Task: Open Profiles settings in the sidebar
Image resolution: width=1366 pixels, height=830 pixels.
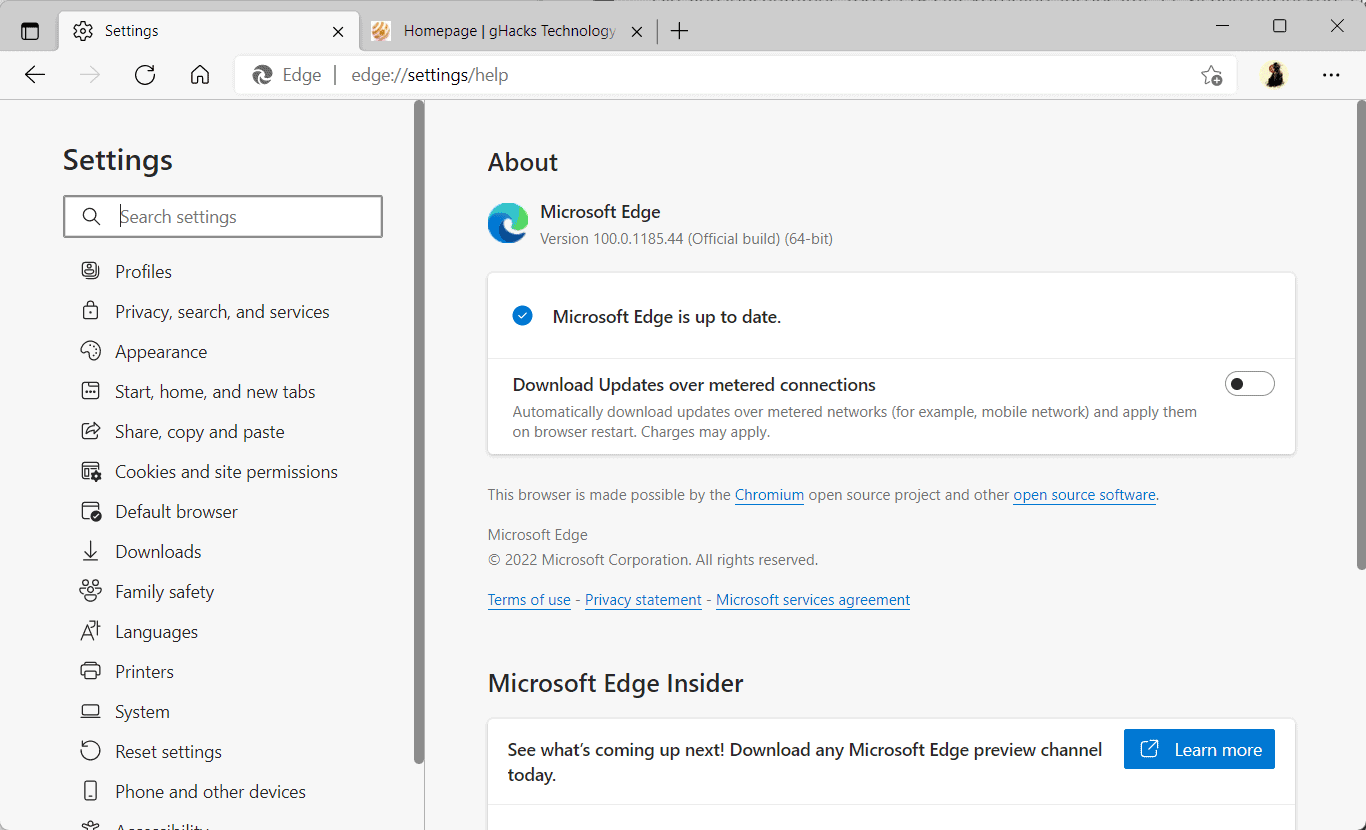Action: (142, 271)
